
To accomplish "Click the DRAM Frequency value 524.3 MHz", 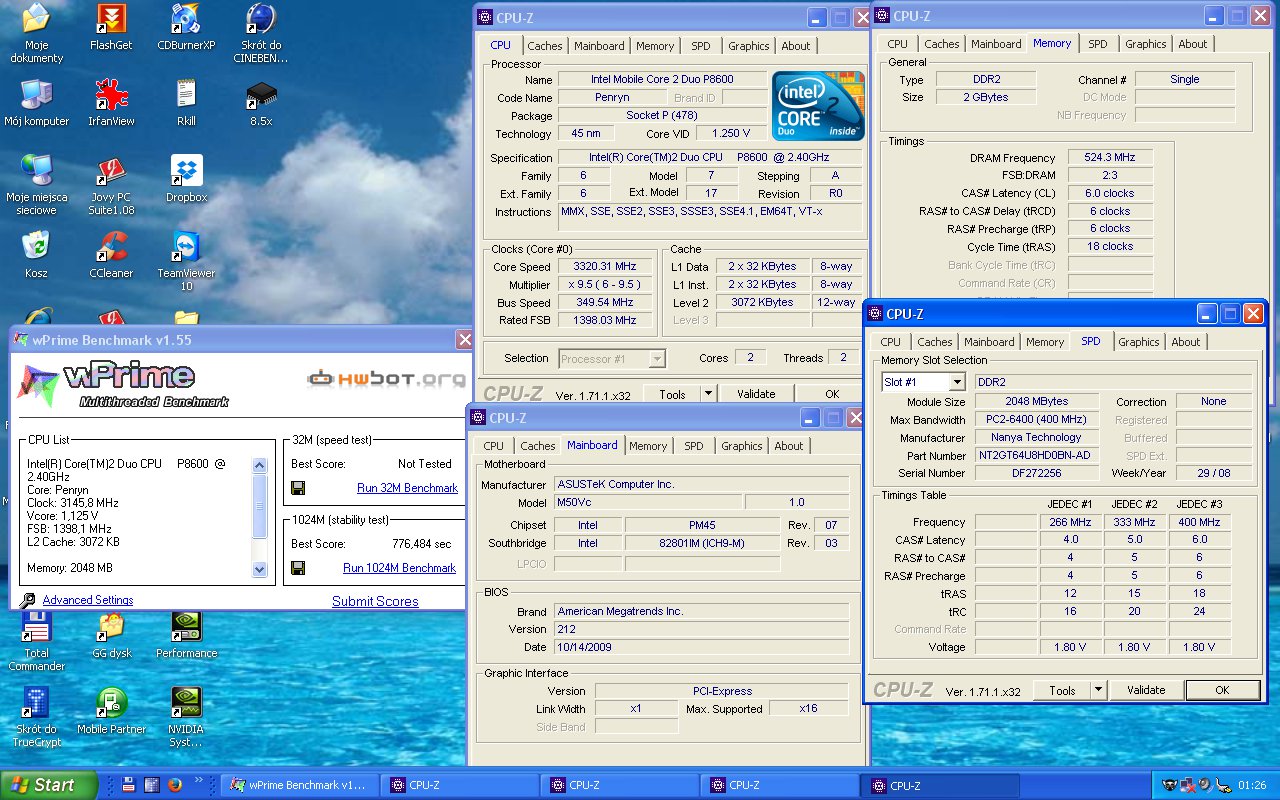I will tap(1110, 158).
